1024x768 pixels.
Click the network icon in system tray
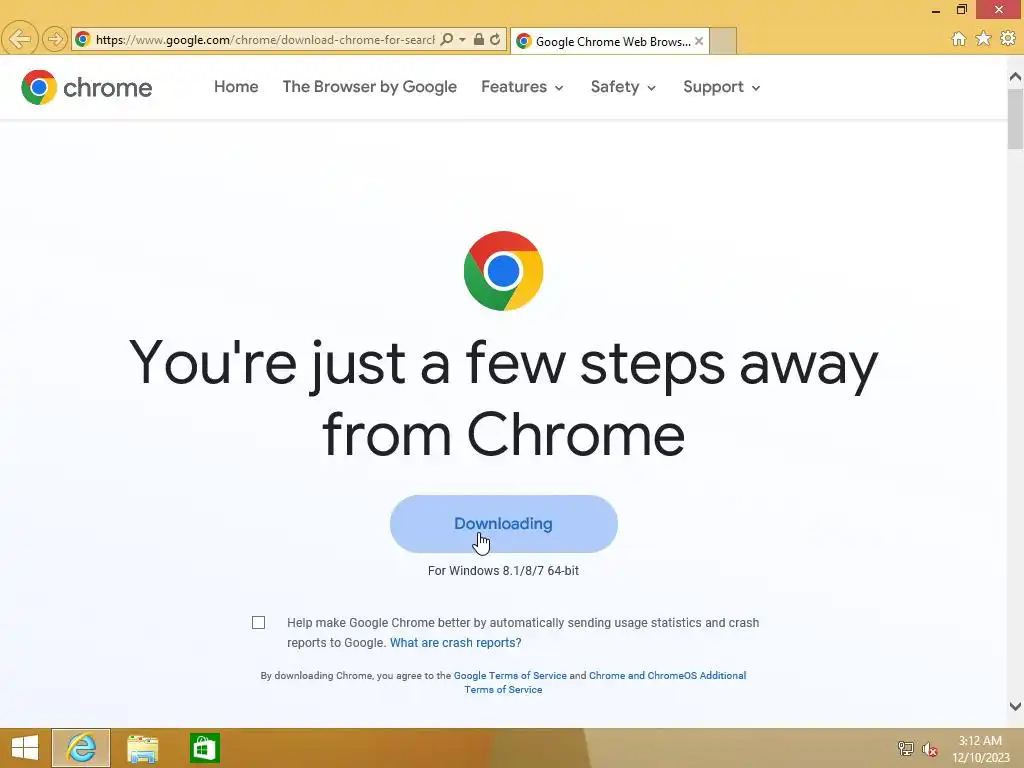(905, 748)
